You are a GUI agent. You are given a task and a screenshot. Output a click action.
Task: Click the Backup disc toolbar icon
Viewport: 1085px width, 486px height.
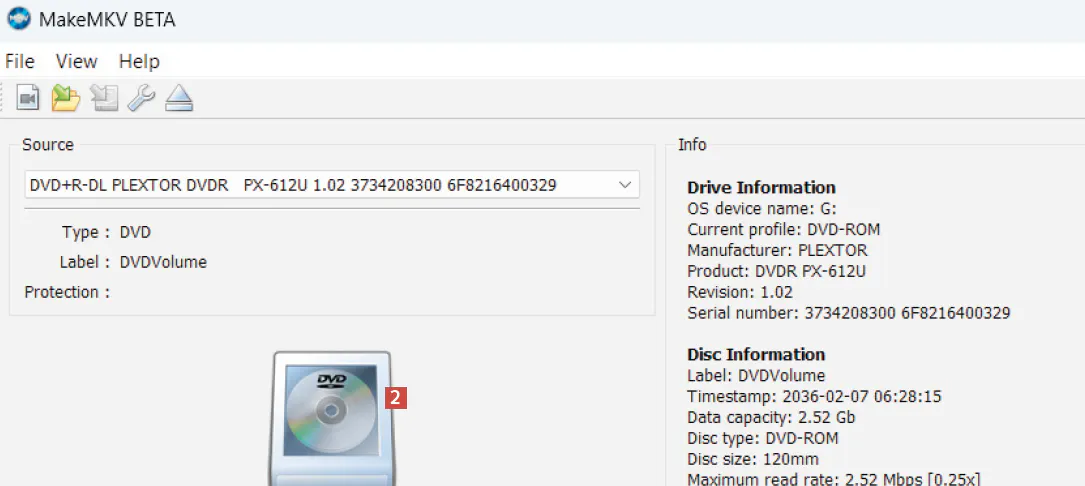point(104,98)
